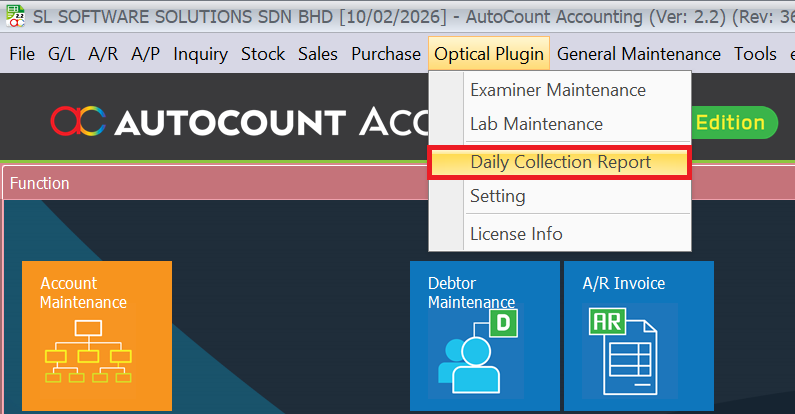Select Daily Collection Report menu entry
This screenshot has width=795, height=414.
[560, 162]
